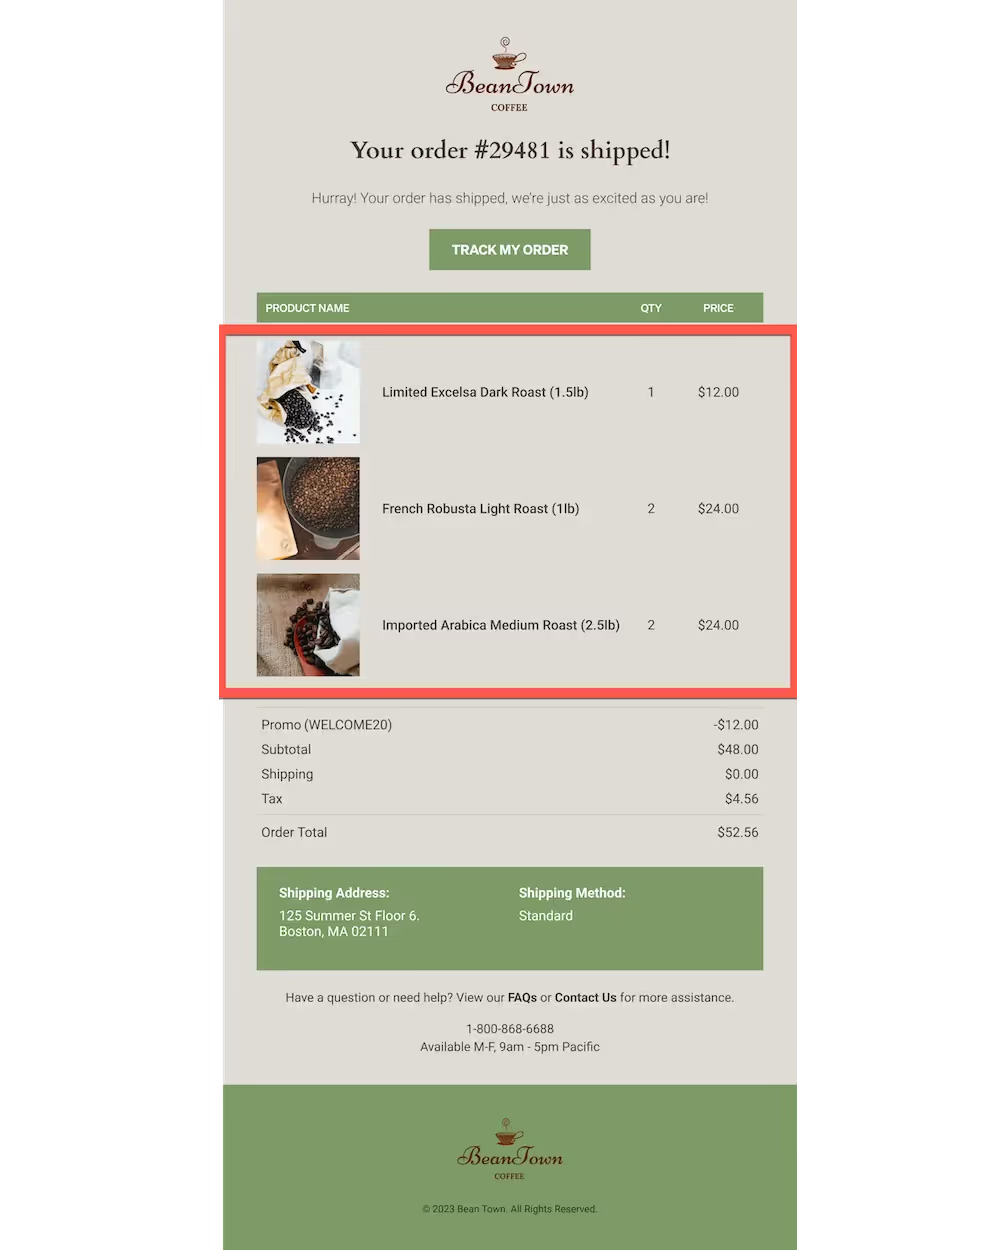1002x1250 pixels.
Task: Select the French Robusta Light Roast image
Action: tap(308, 509)
